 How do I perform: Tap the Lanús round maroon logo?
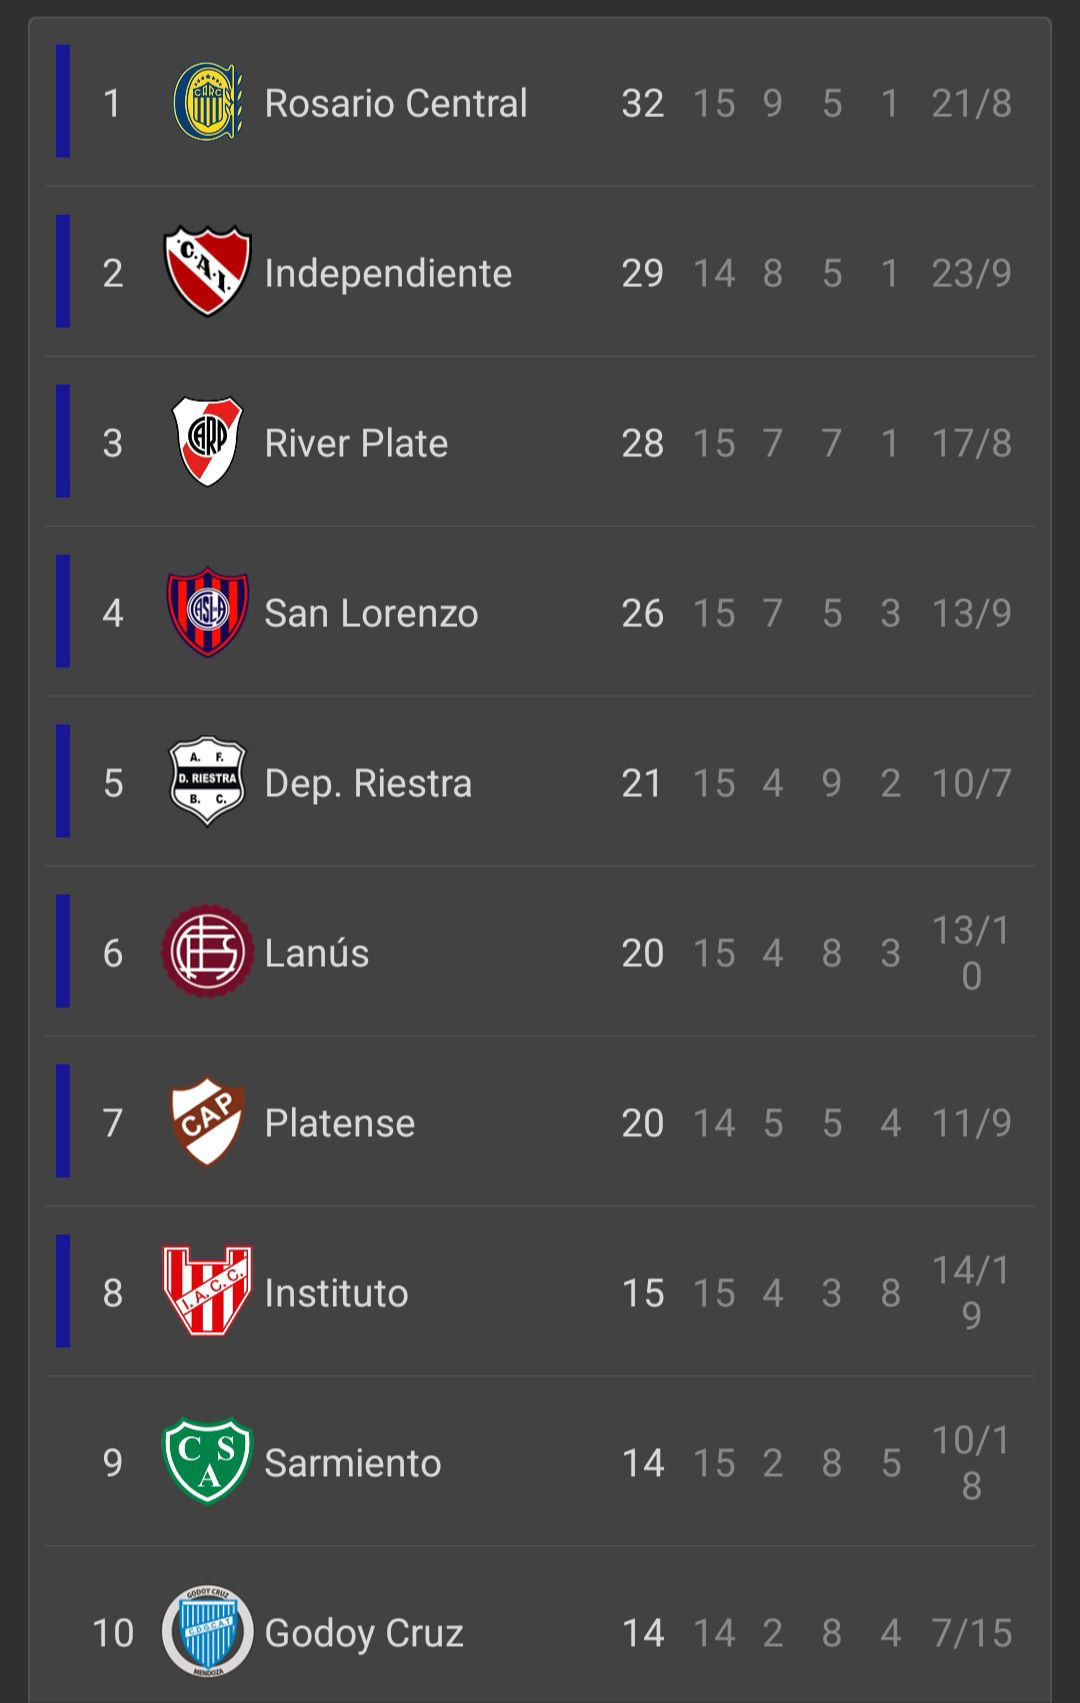207,951
